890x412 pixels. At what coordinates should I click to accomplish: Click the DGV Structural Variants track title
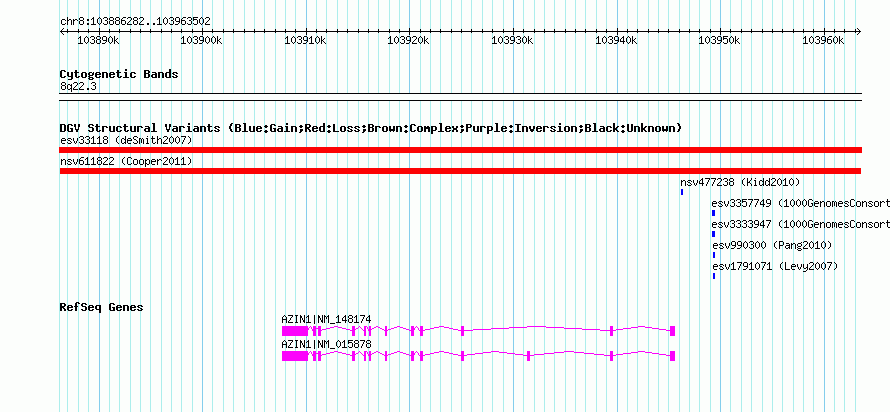(x=371, y=128)
